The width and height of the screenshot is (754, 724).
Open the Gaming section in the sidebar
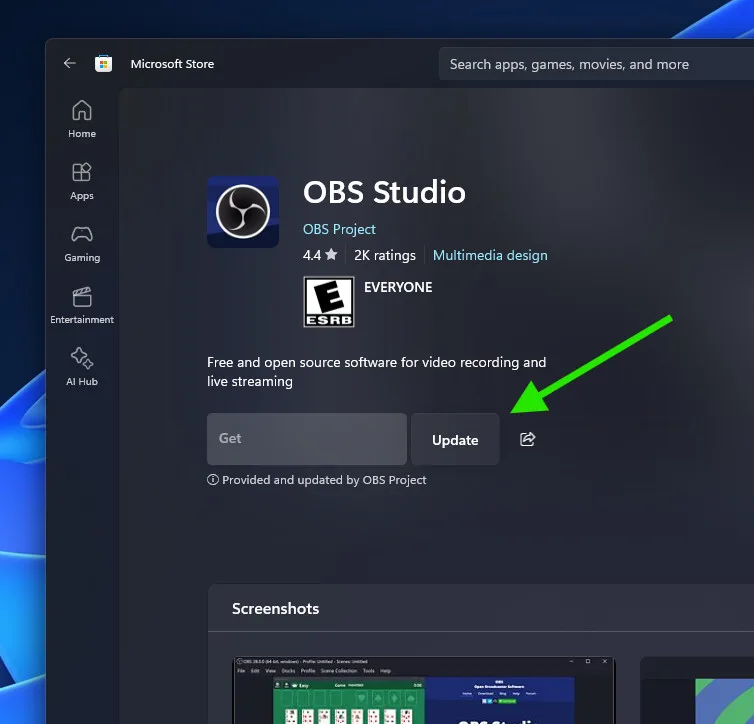click(x=82, y=243)
